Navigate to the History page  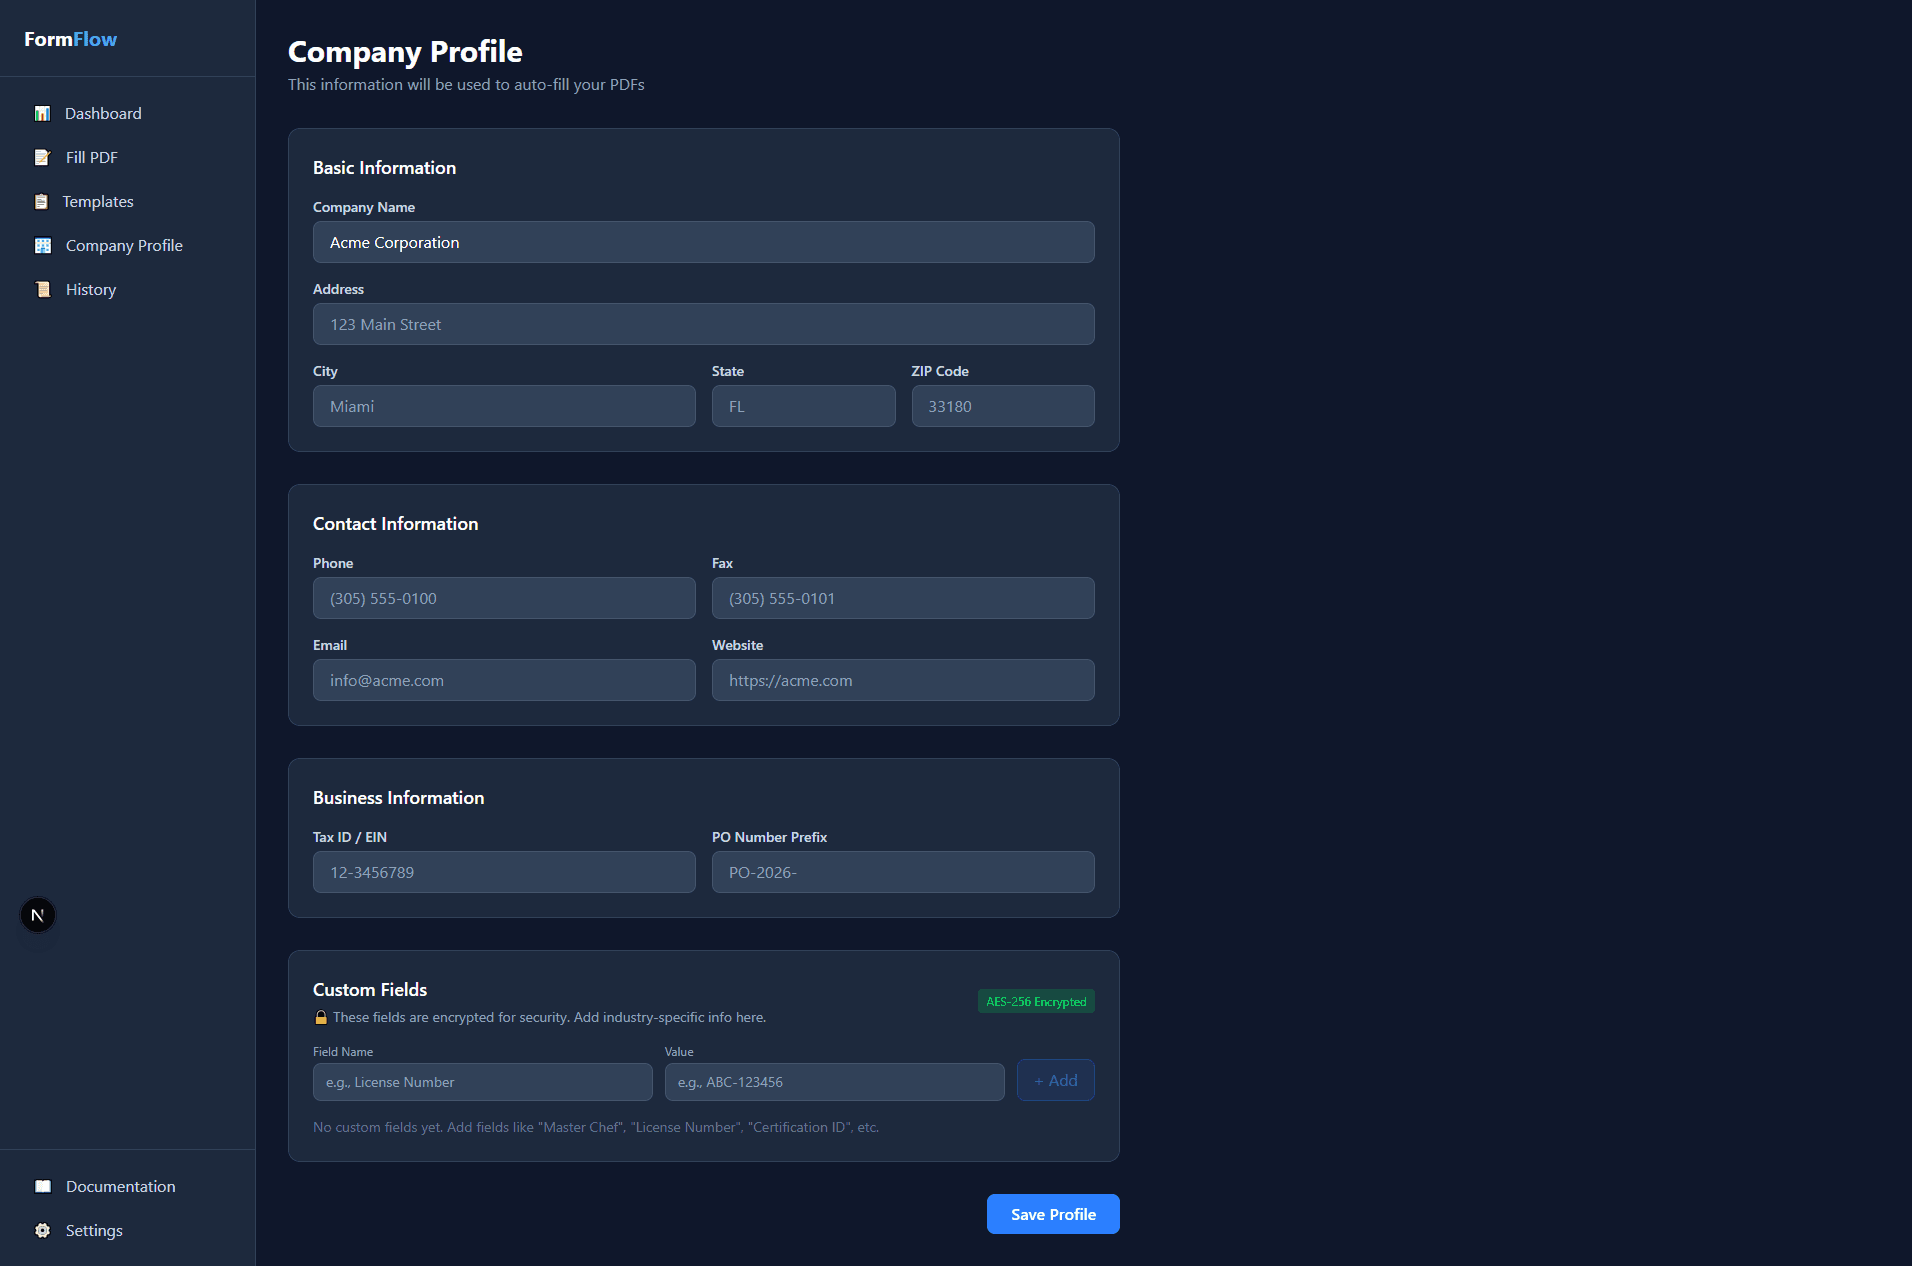coord(89,289)
